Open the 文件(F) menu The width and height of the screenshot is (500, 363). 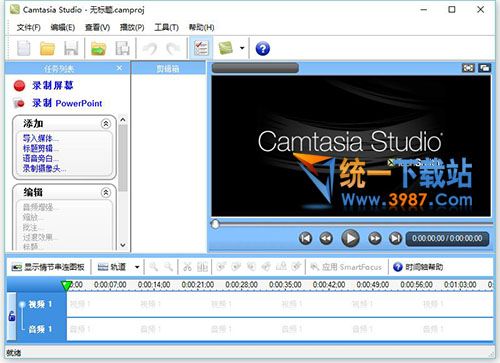coord(29,27)
